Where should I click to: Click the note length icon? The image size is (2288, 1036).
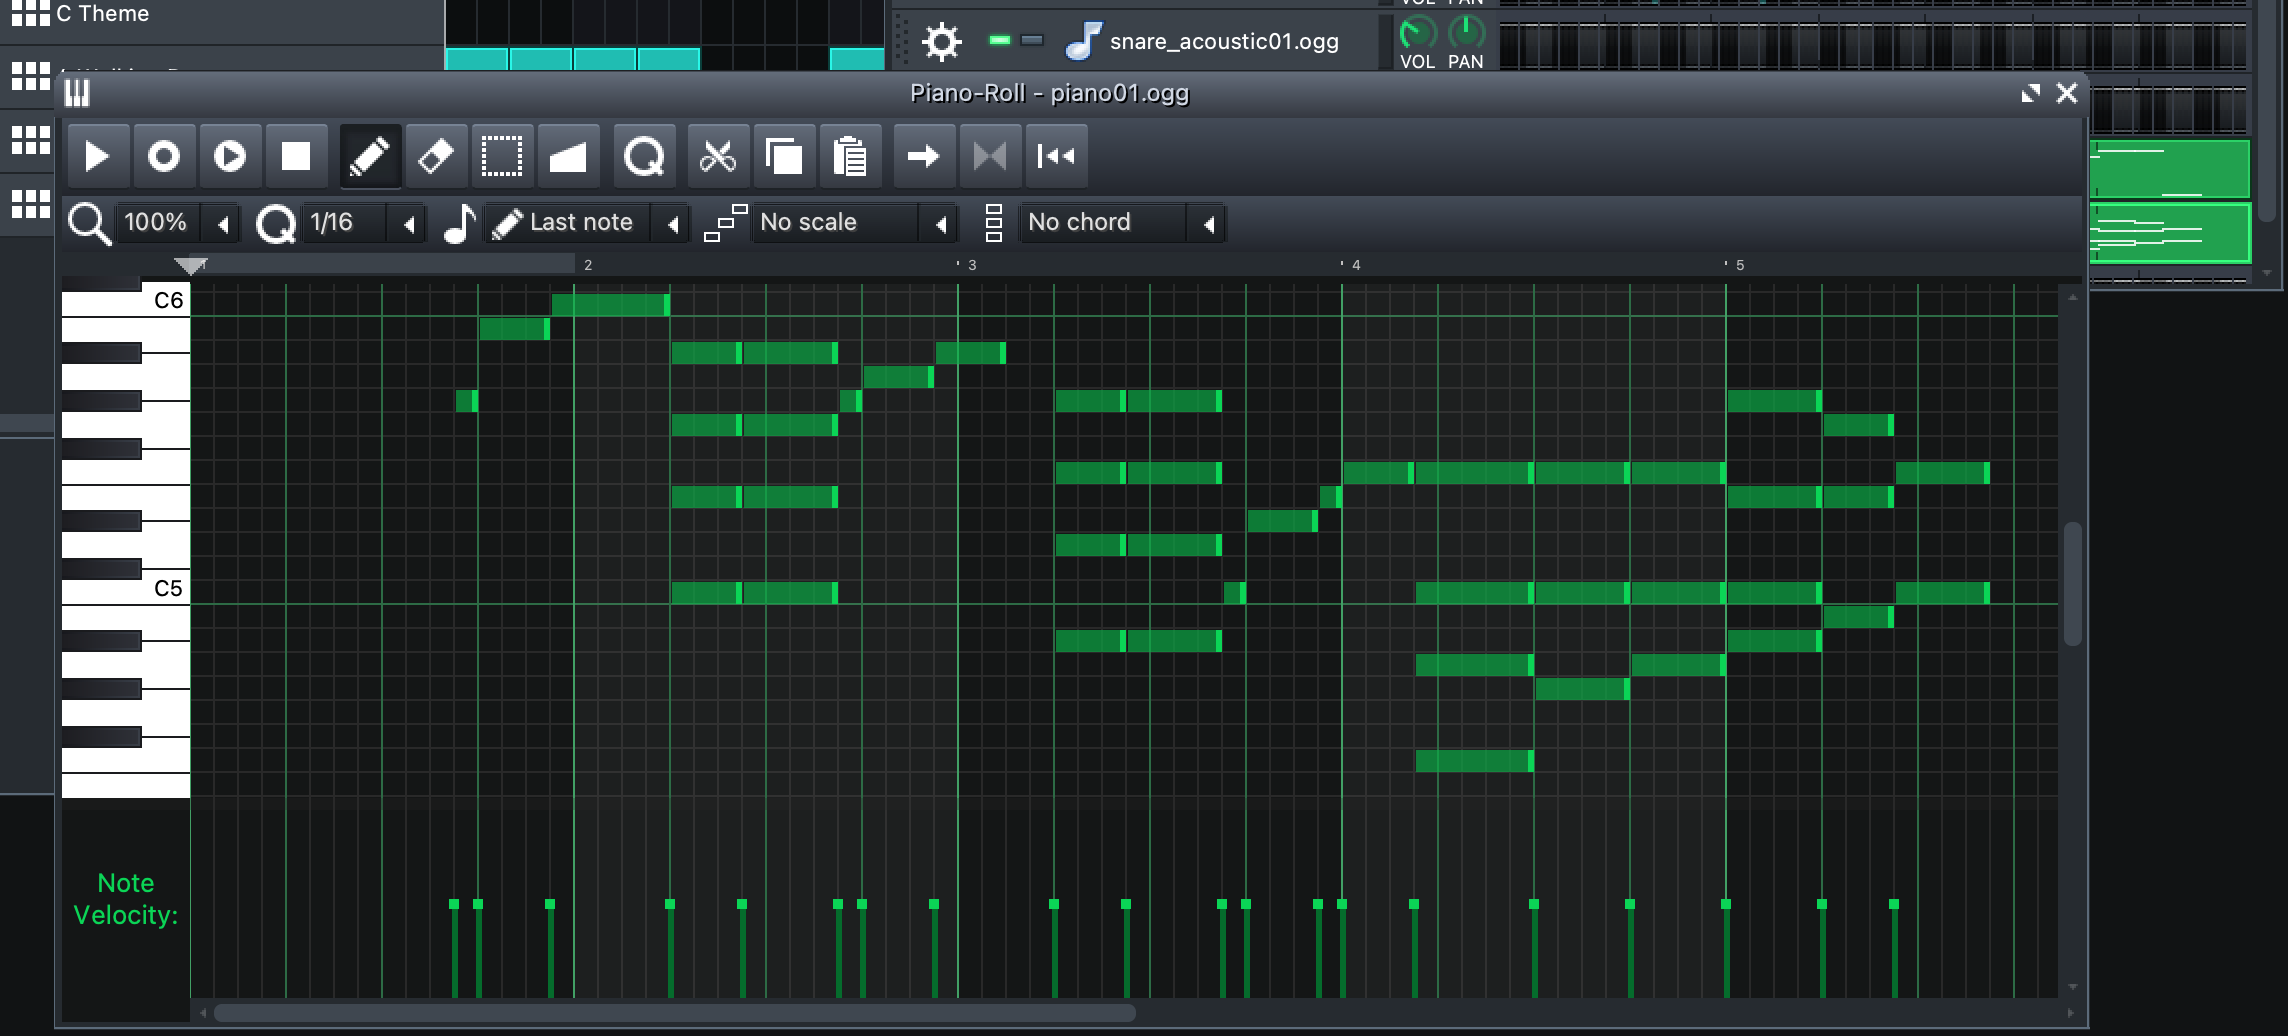459,223
